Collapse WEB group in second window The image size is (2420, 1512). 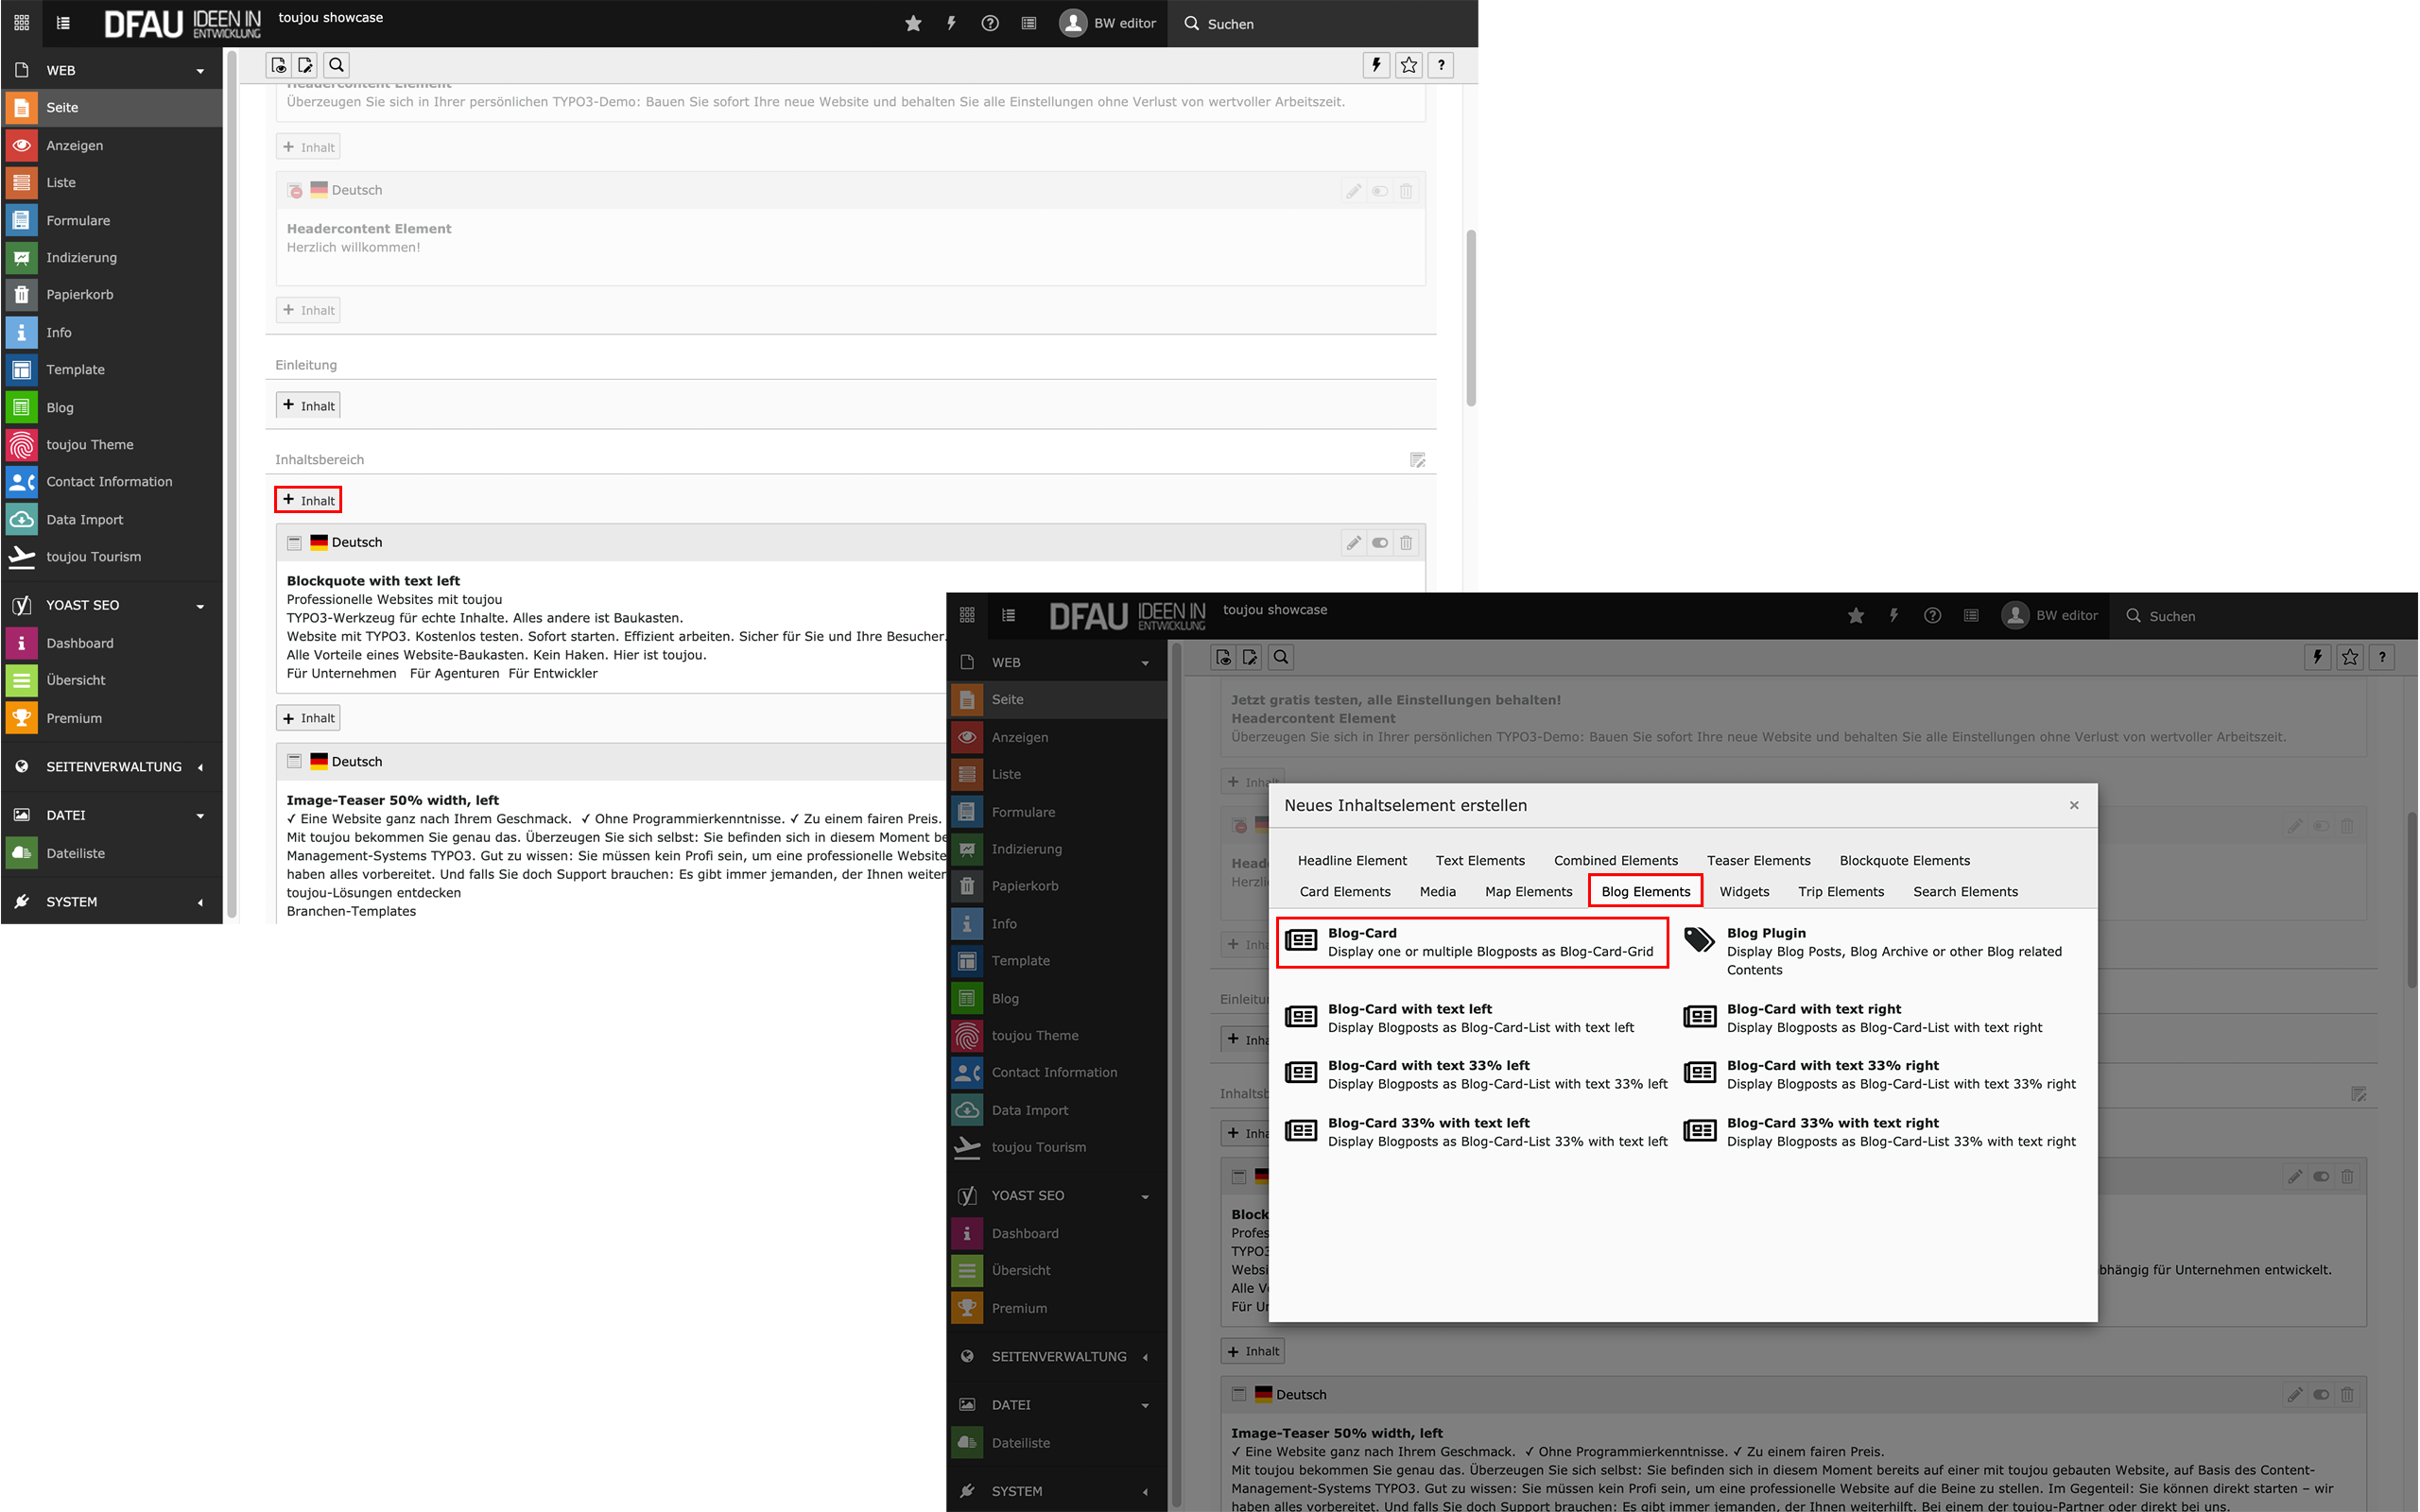(x=1057, y=662)
